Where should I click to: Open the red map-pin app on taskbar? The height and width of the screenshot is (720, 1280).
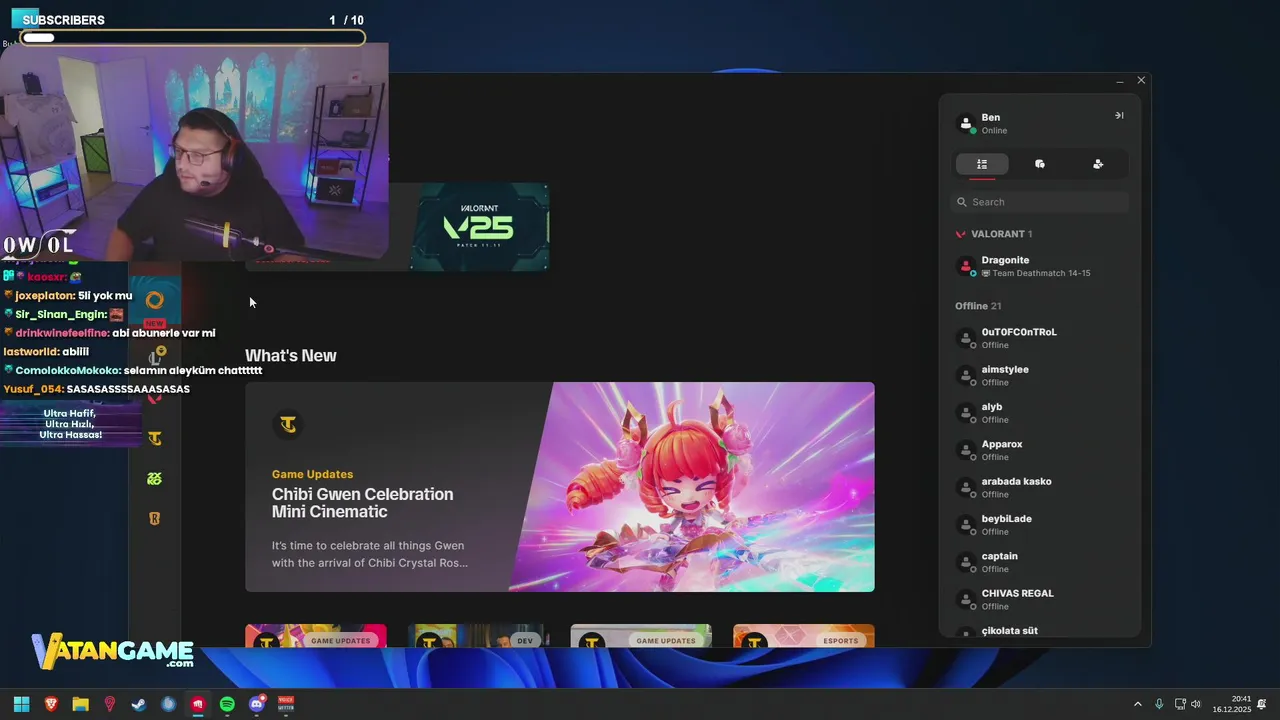[x=110, y=704]
